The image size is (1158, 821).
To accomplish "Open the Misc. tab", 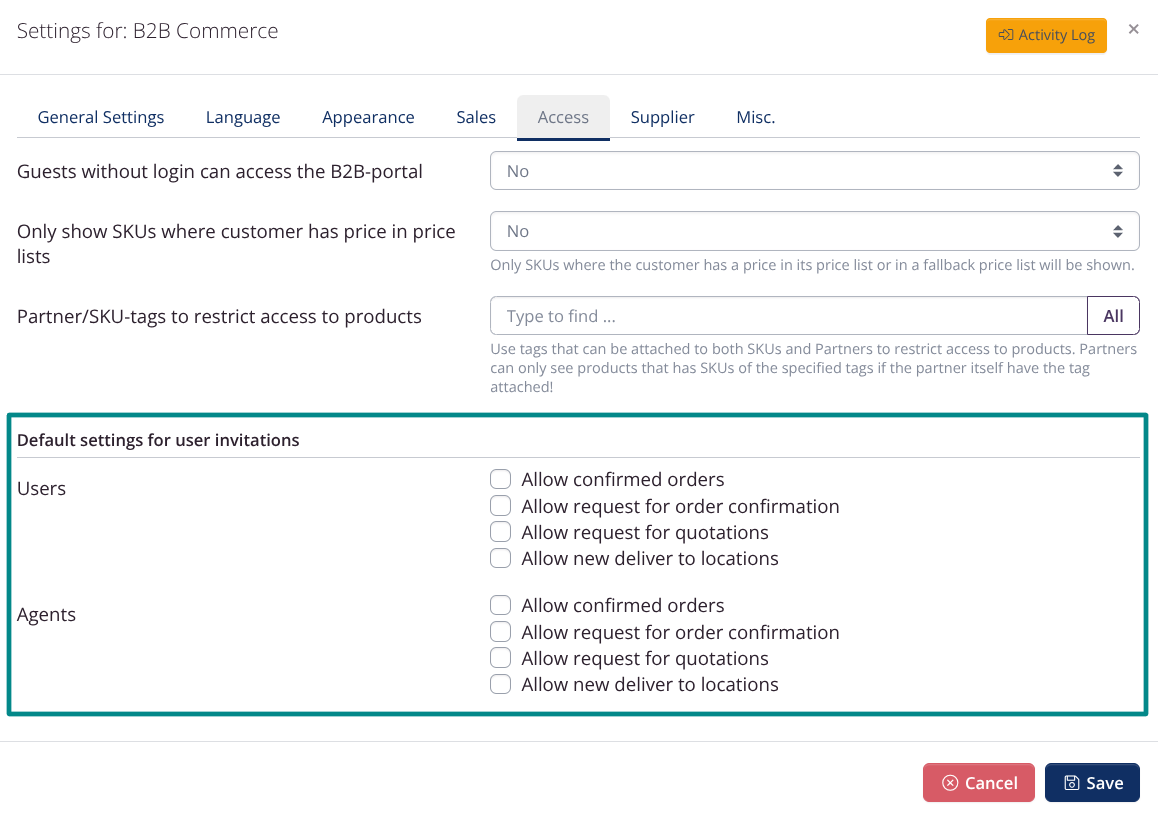I will point(755,117).
